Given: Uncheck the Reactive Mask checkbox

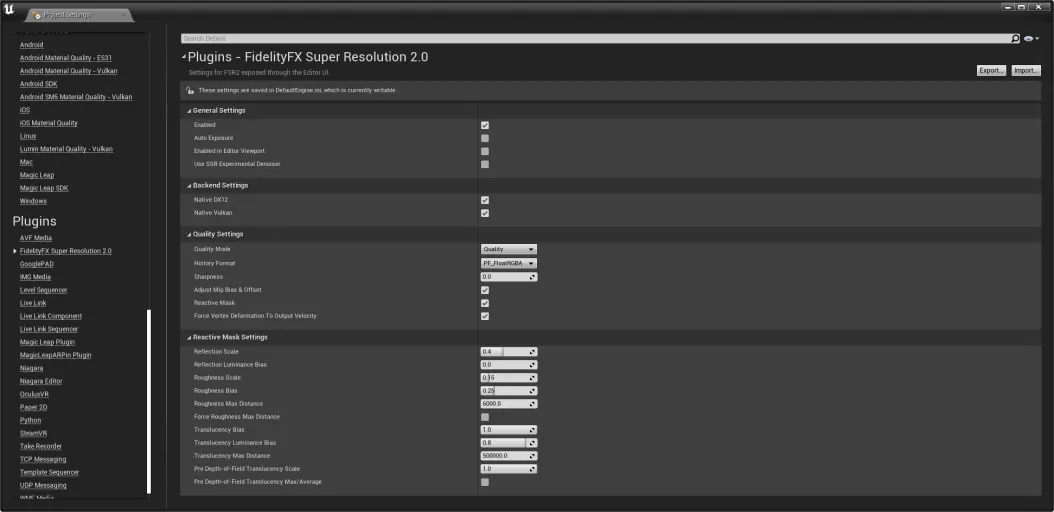Looking at the screenshot, I should pyautogui.click(x=485, y=303).
